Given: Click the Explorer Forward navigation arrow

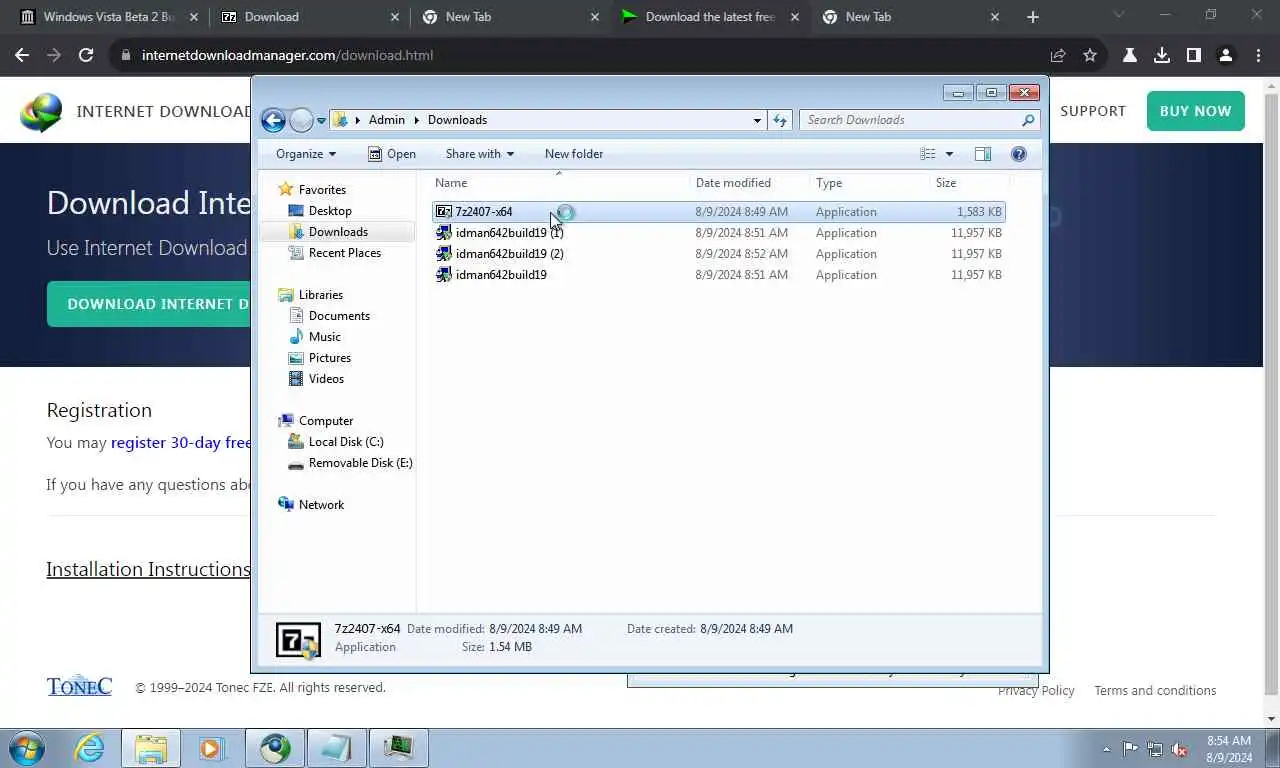Looking at the screenshot, I should pos(301,120).
